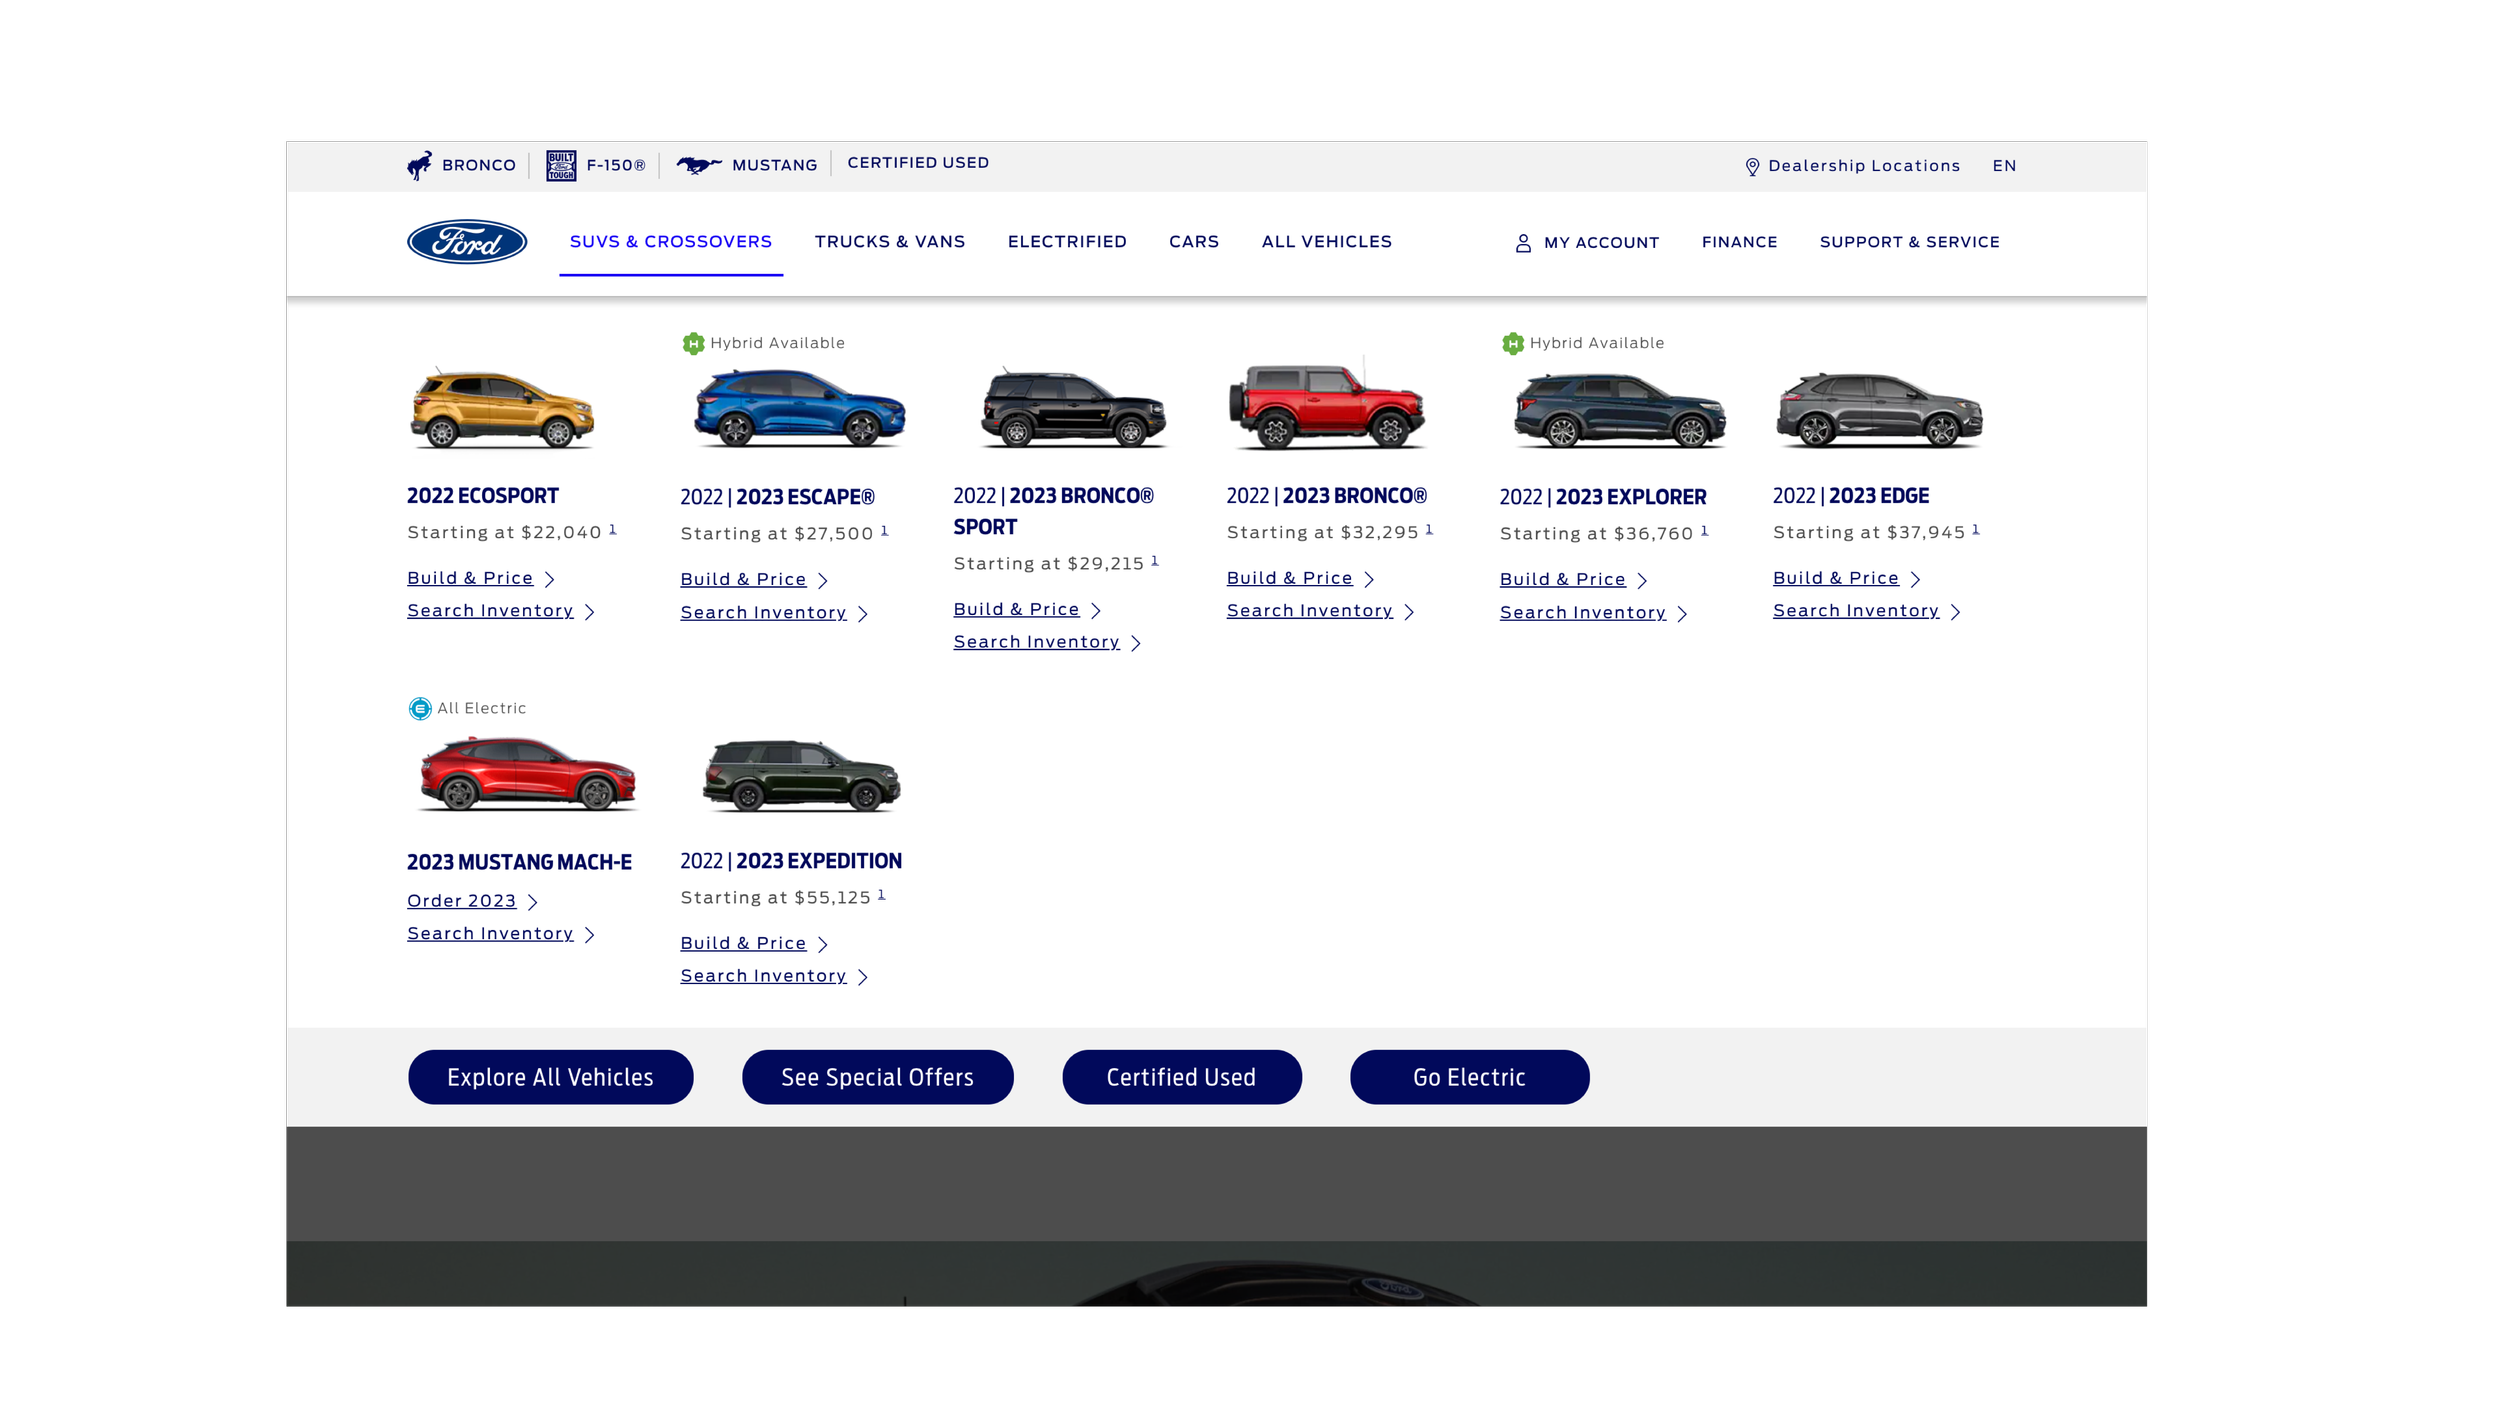Click the Escape Hybrid Available badge icon
Viewport: 2500px width, 1406px height.
point(693,344)
